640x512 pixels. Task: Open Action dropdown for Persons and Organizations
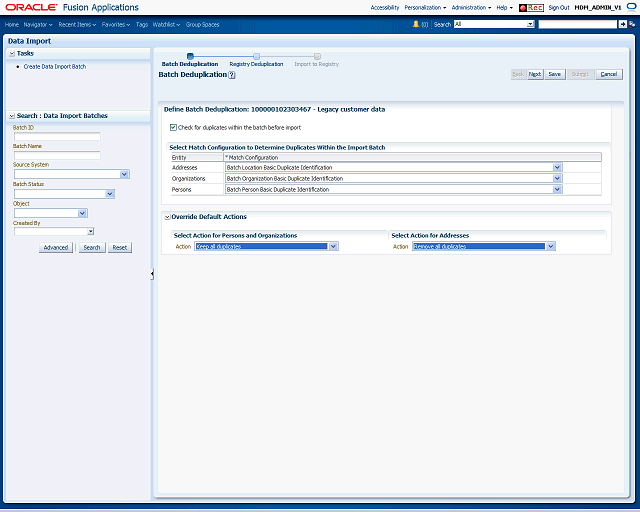[x=333, y=246]
